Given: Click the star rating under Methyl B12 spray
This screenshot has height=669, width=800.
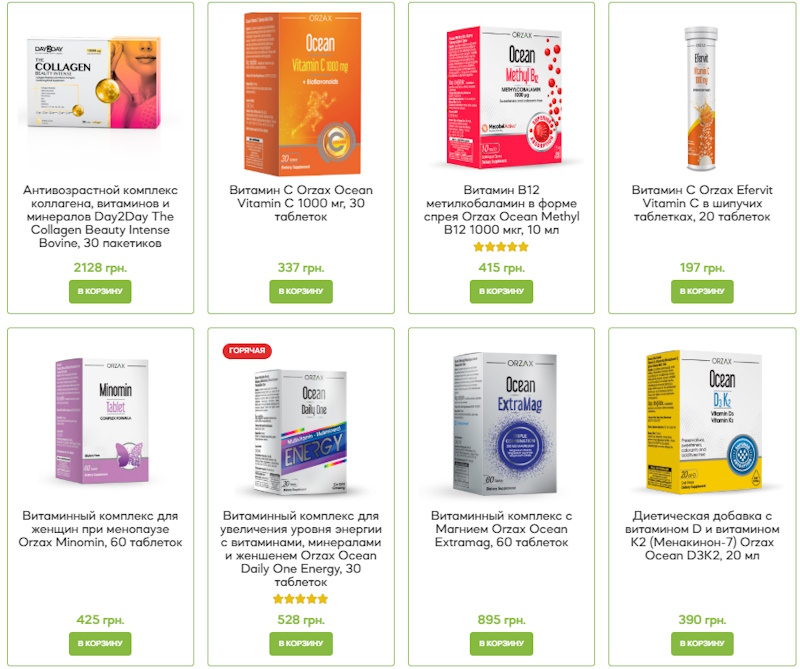Looking at the screenshot, I should pyautogui.click(x=501, y=247).
